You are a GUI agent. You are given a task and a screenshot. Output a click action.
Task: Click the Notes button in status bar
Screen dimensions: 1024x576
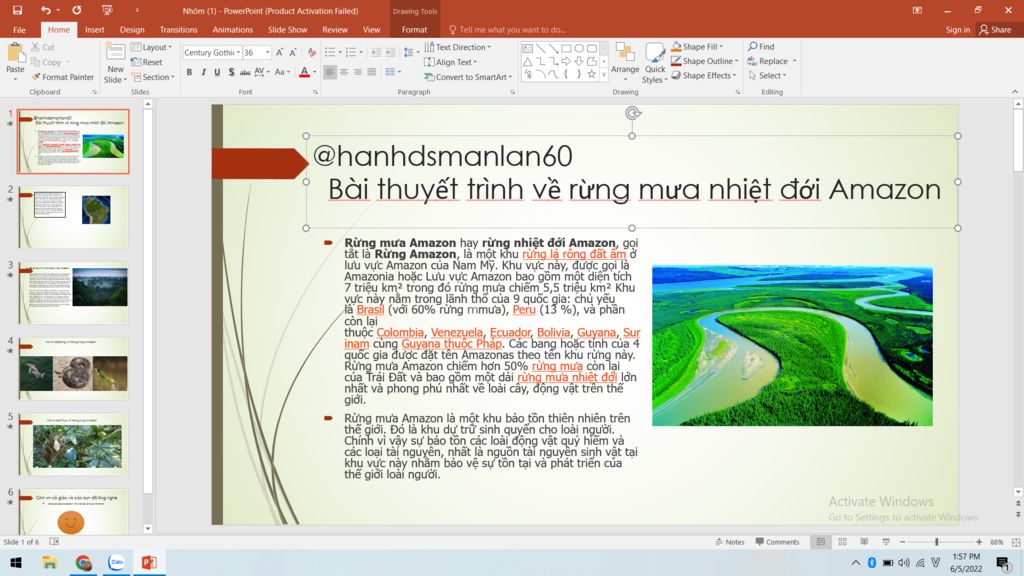[x=730, y=542]
